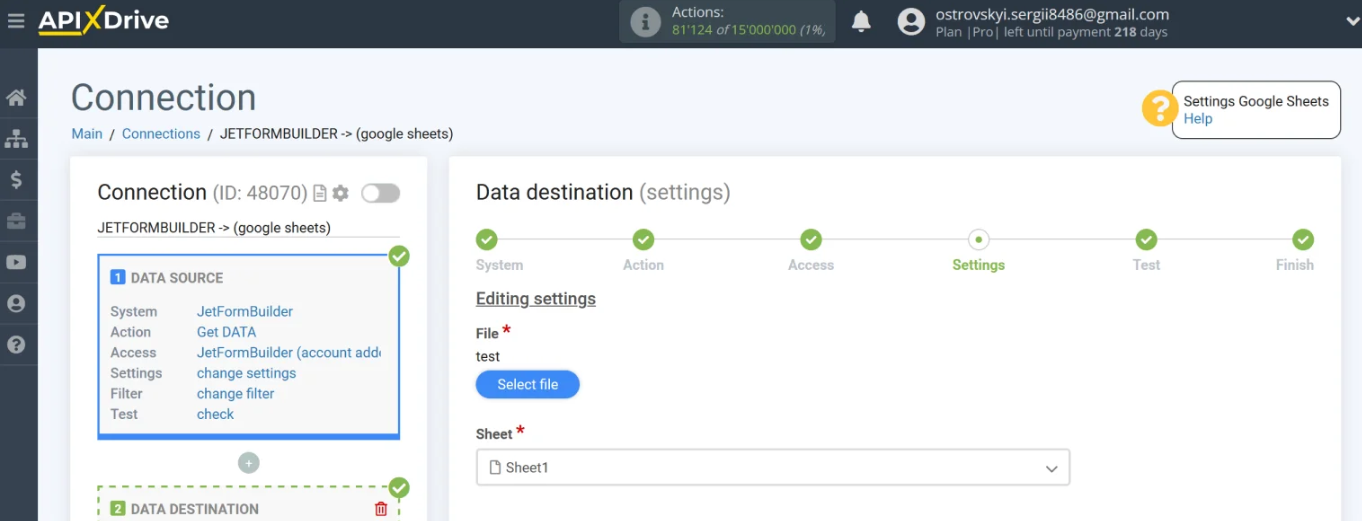Open the actions info icon
This screenshot has width=1362, height=521.
coord(645,22)
